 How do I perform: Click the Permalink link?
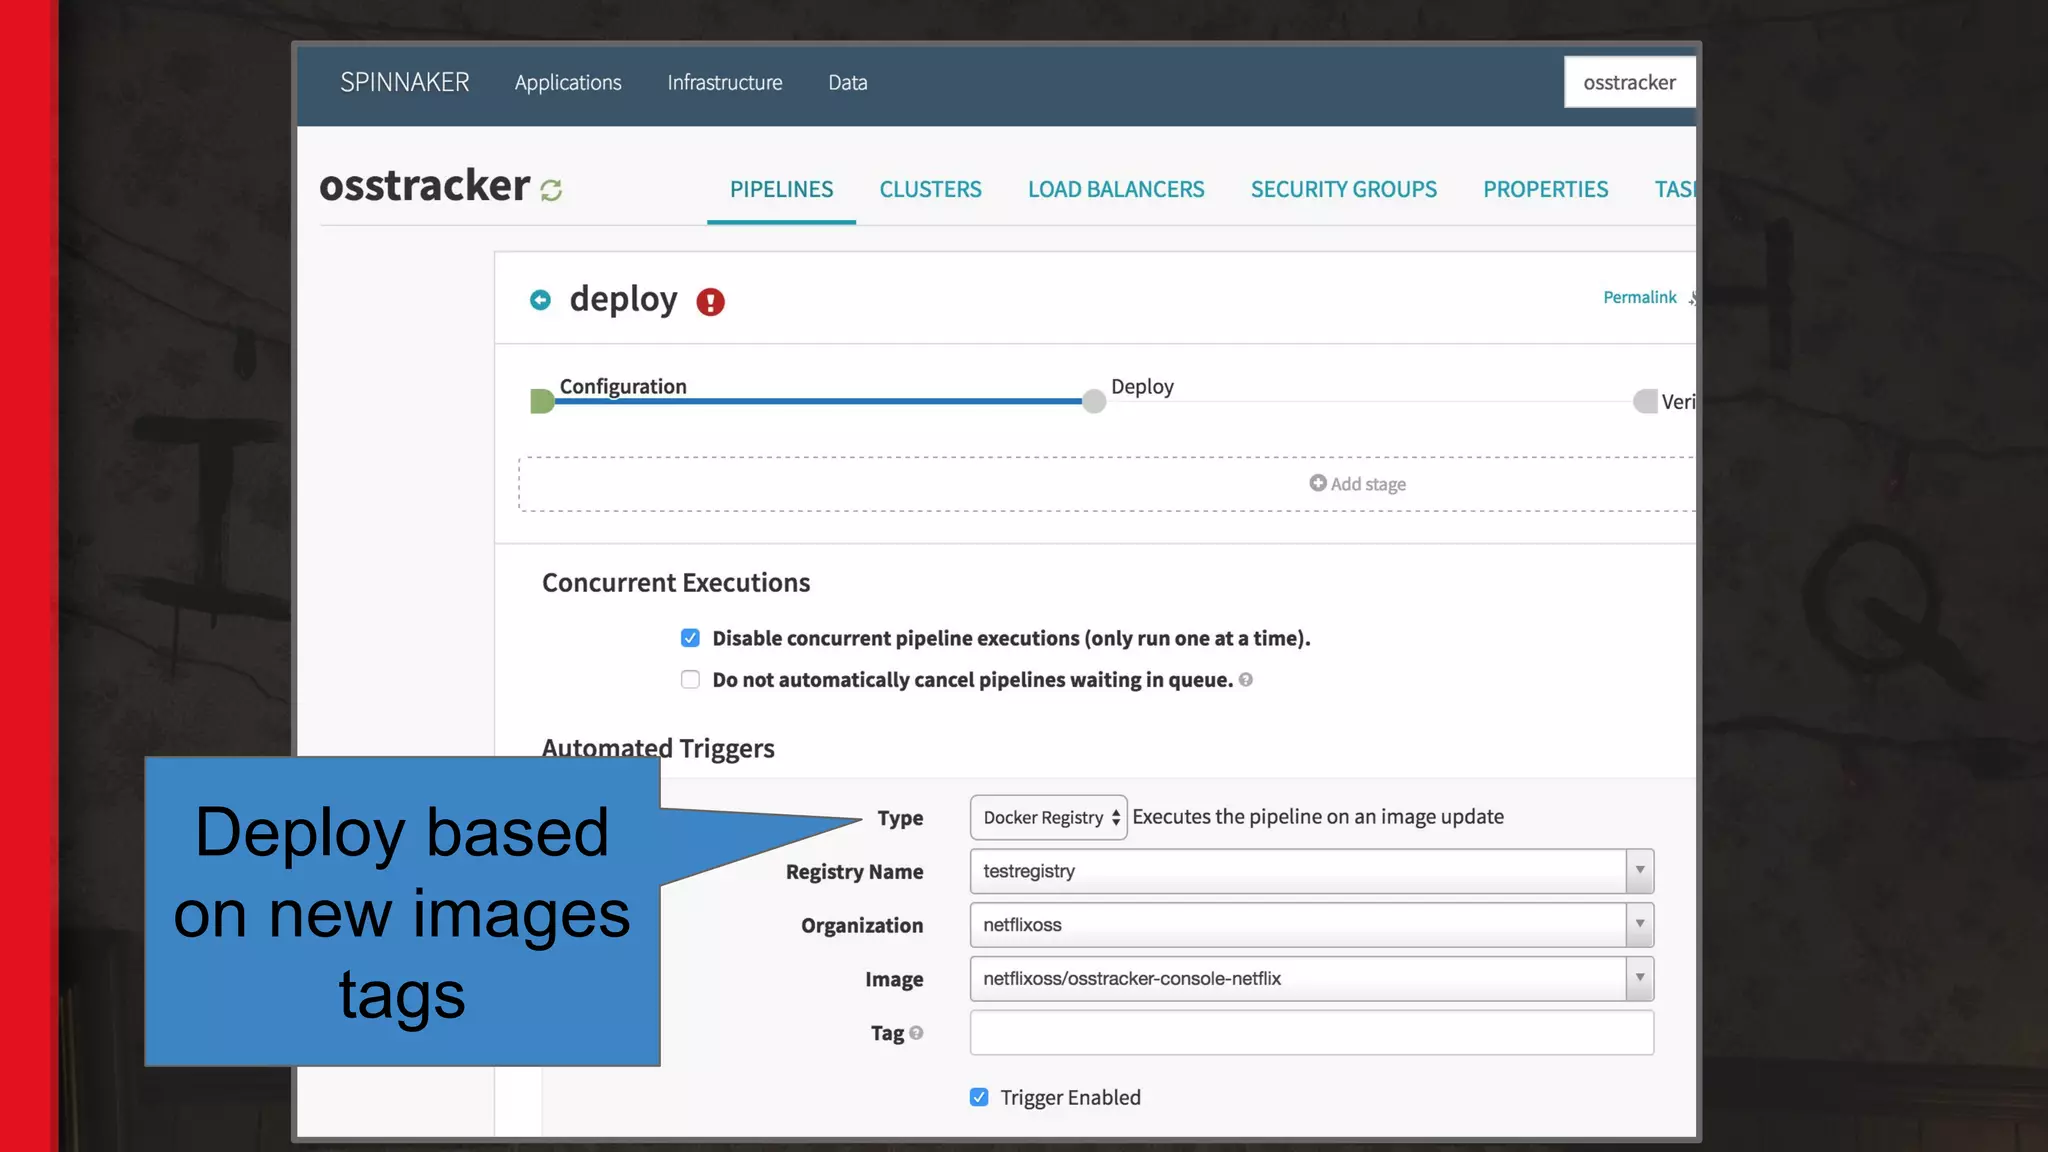(x=1639, y=297)
